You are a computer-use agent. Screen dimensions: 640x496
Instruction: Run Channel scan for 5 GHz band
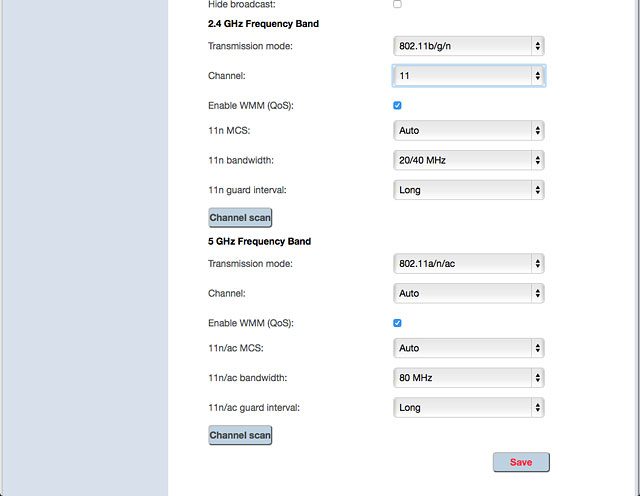[240, 435]
